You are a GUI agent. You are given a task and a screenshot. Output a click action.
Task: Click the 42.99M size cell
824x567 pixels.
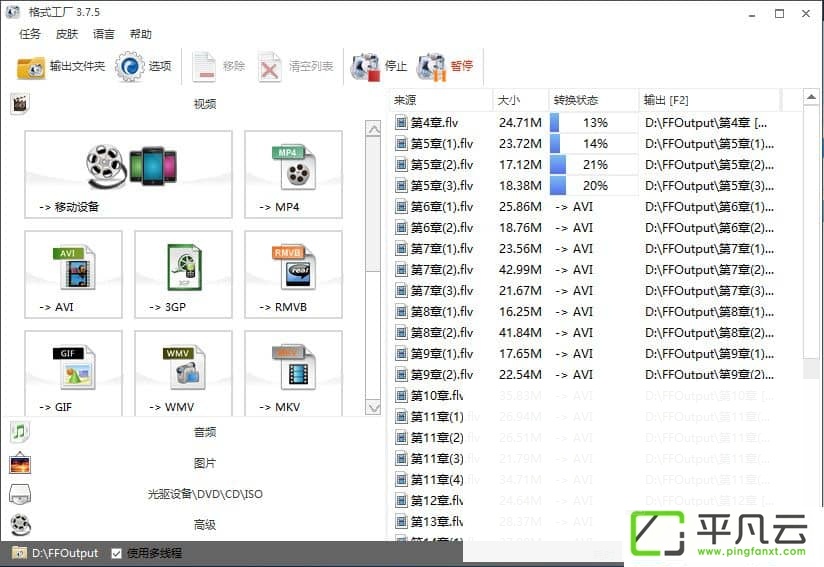click(x=520, y=270)
